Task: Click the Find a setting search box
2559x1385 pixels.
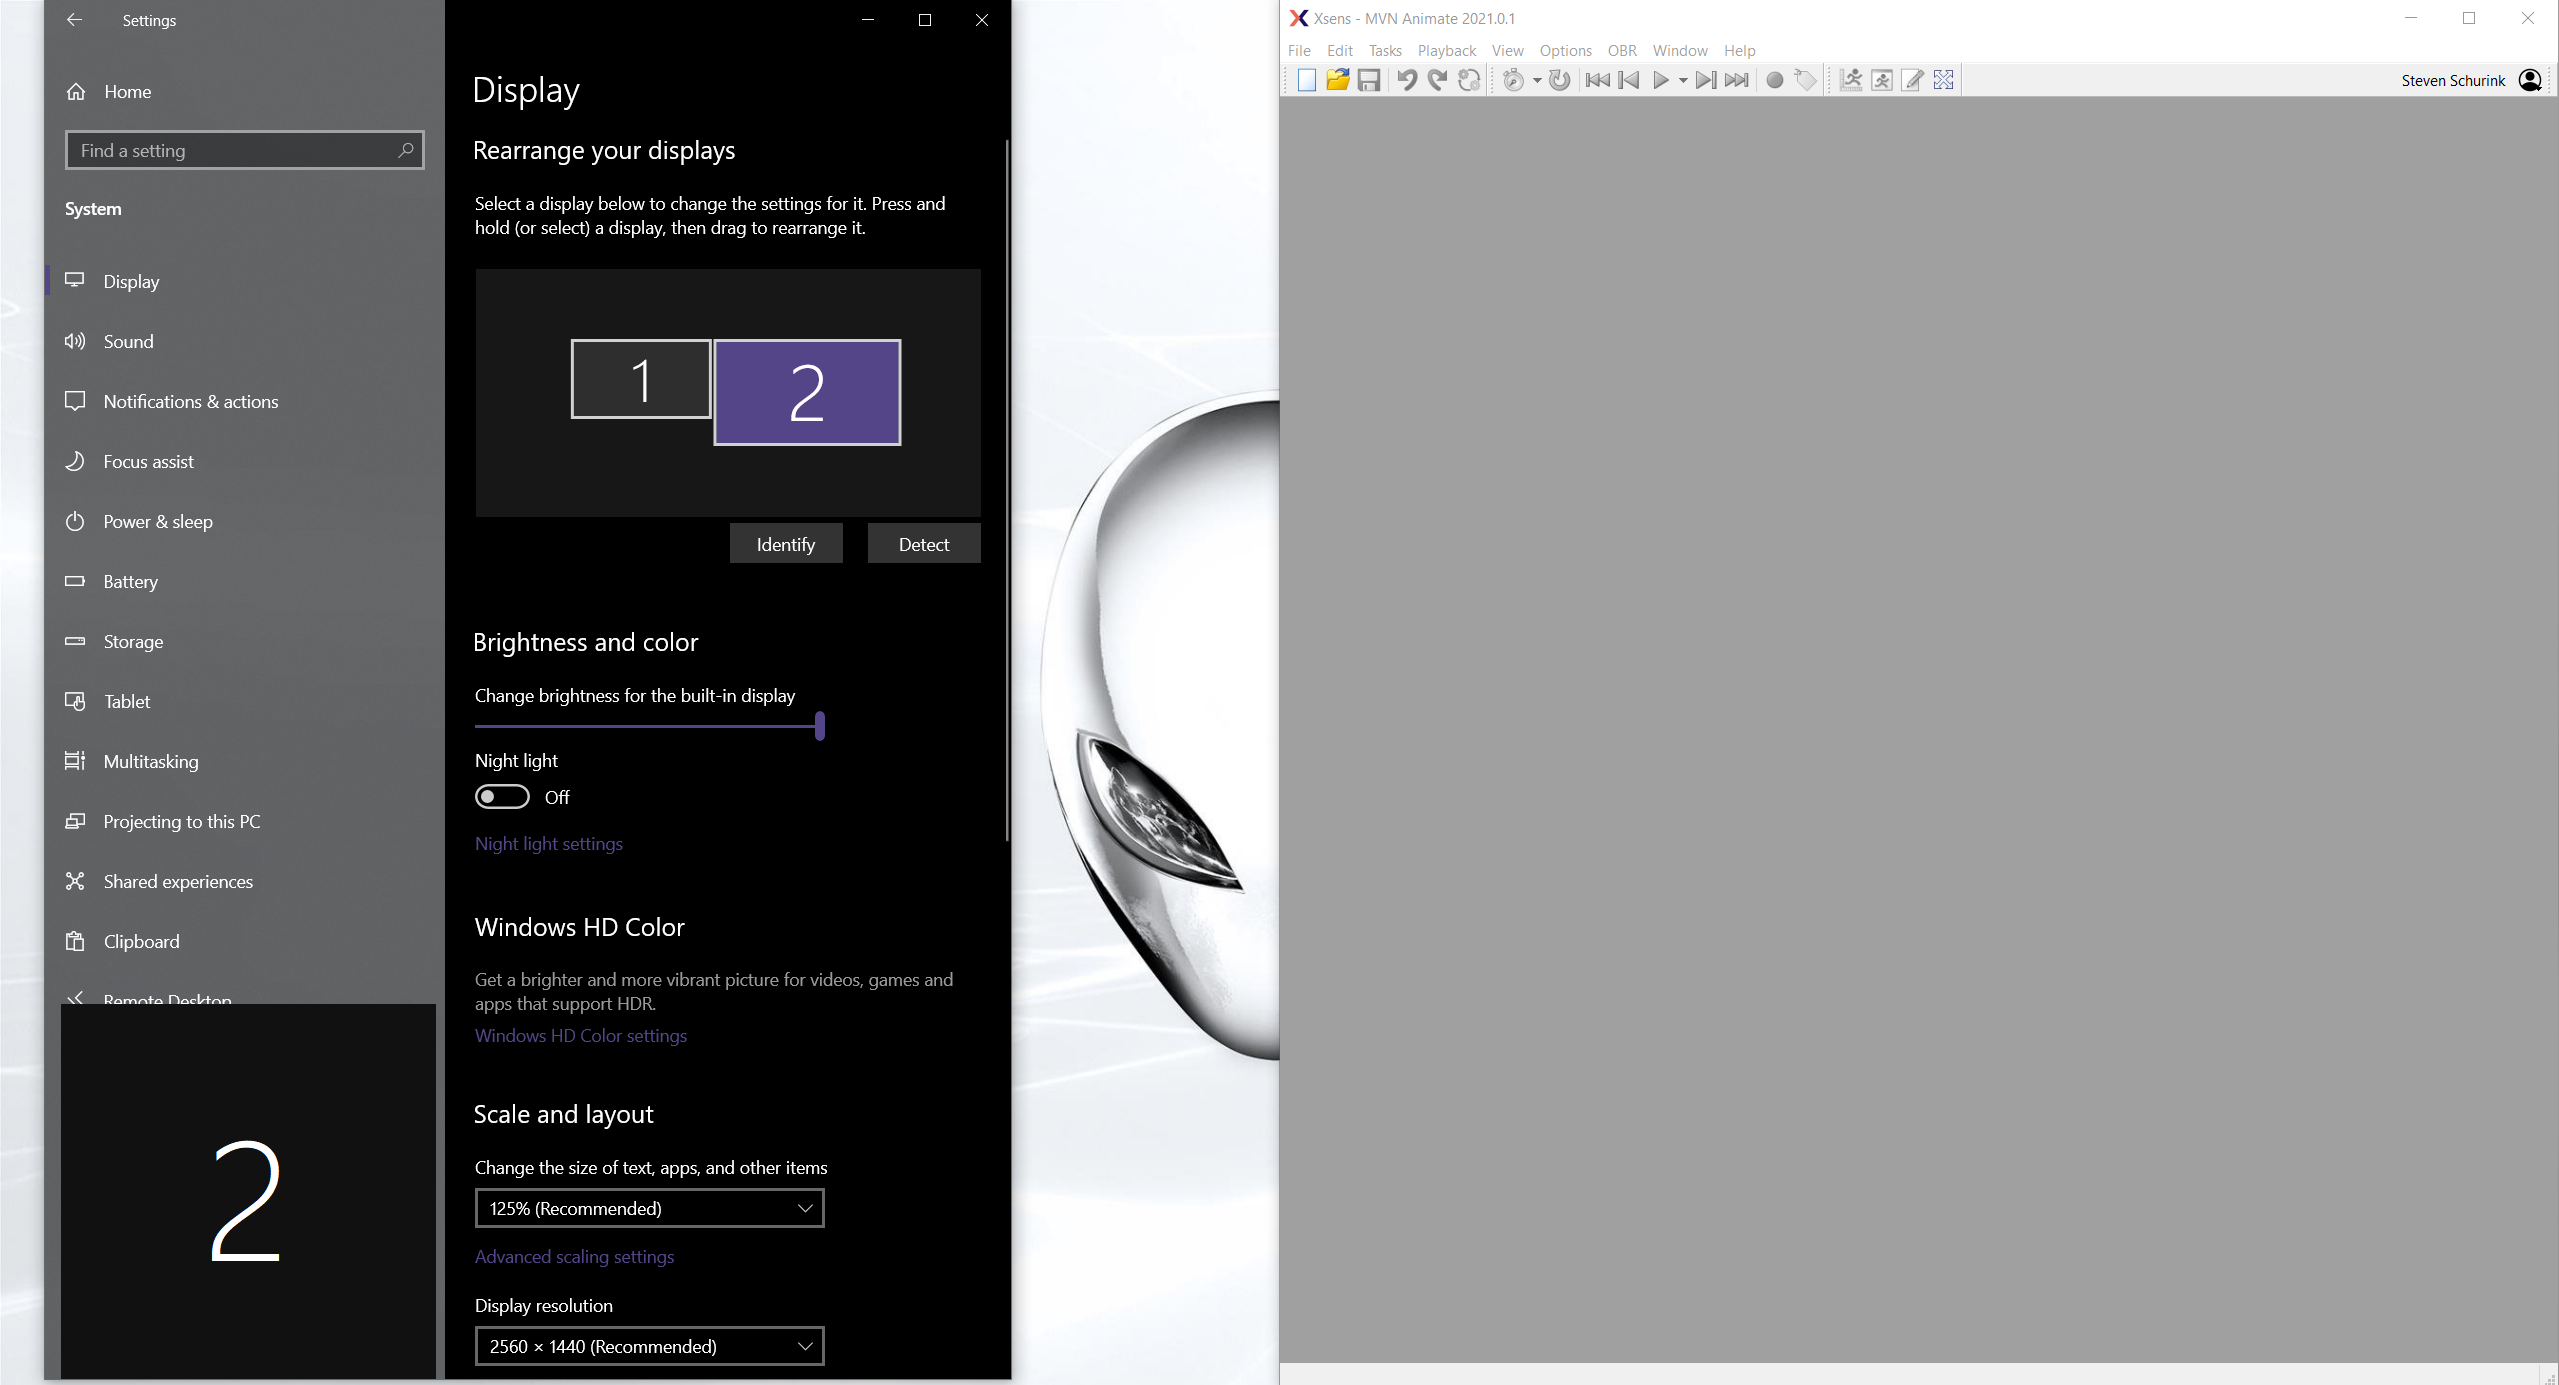Action: [245, 150]
